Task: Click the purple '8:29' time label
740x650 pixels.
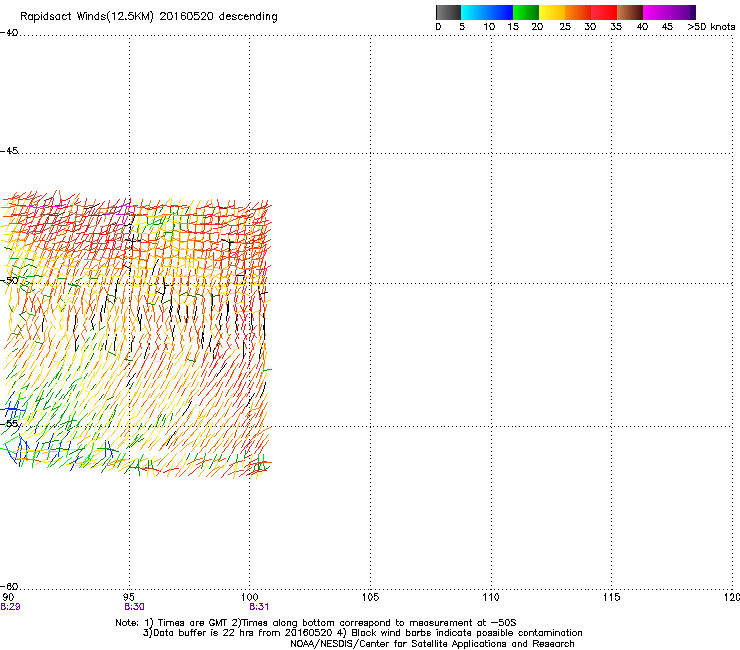Action: 10,607
